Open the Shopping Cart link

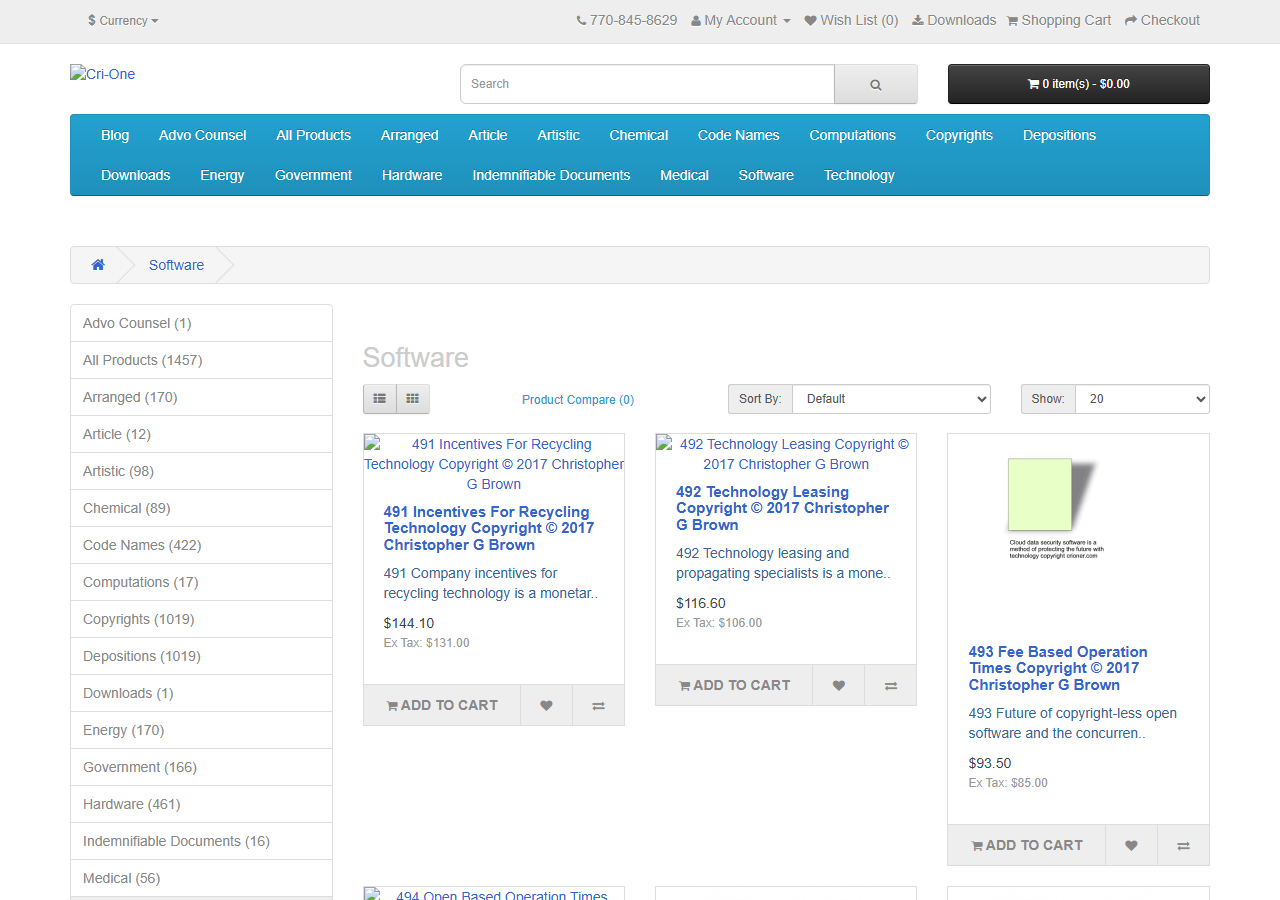coord(1058,20)
